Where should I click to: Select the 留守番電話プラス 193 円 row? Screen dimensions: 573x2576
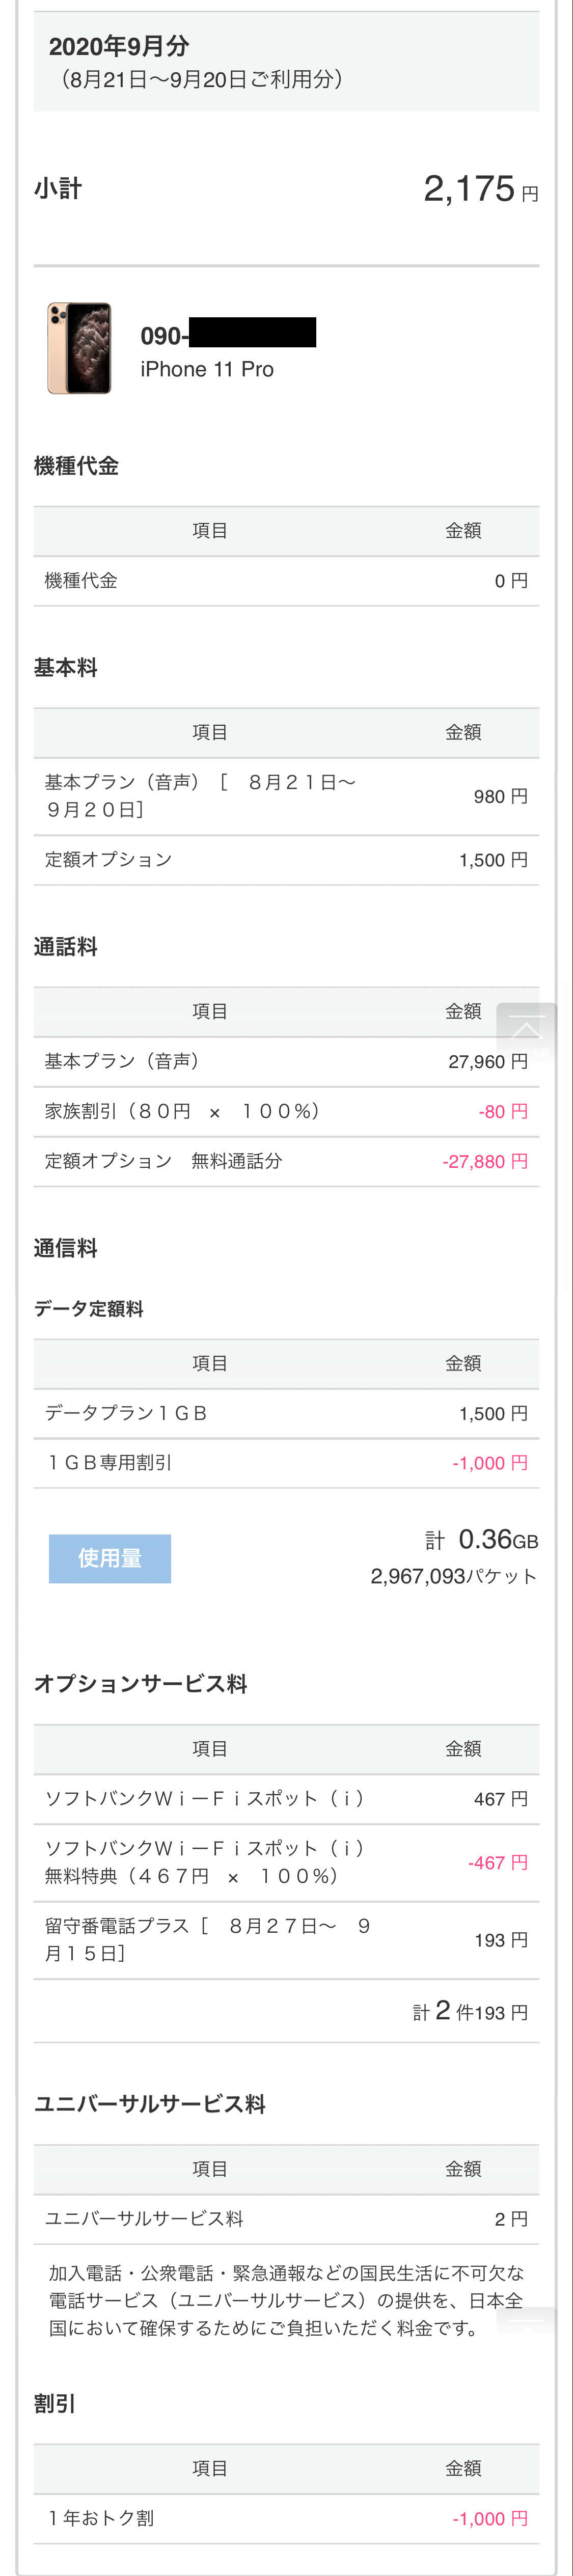coord(286,1939)
